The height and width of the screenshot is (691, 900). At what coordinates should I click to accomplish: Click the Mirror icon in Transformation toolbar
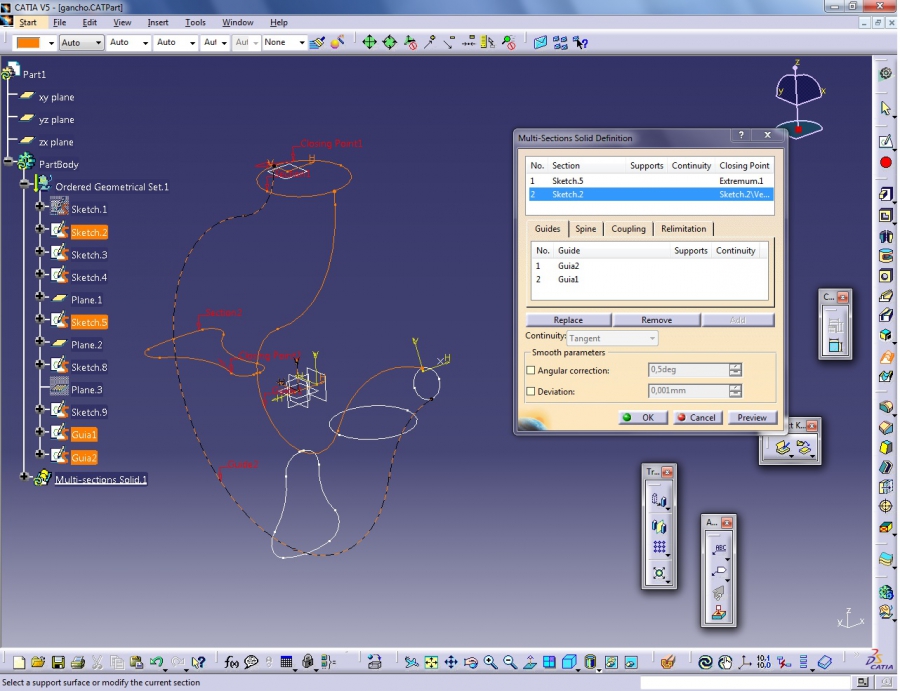click(x=659, y=526)
